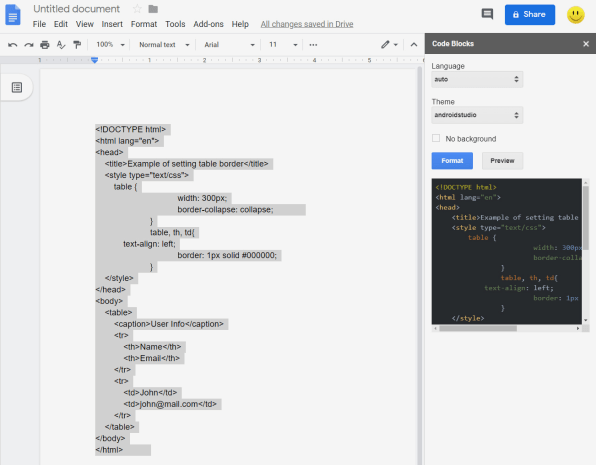Click the 'text-align: left;' line in document
The image size is (596, 465).
[x=149, y=244]
